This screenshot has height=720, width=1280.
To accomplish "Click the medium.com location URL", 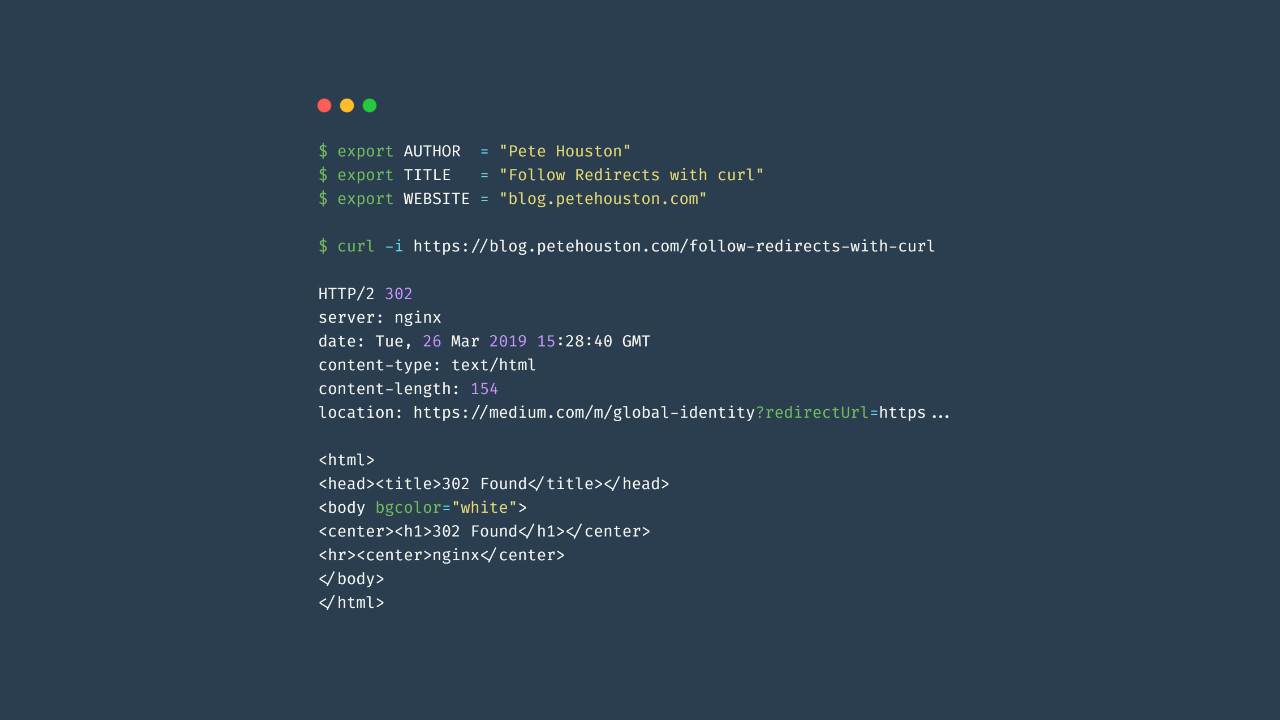I will (584, 412).
